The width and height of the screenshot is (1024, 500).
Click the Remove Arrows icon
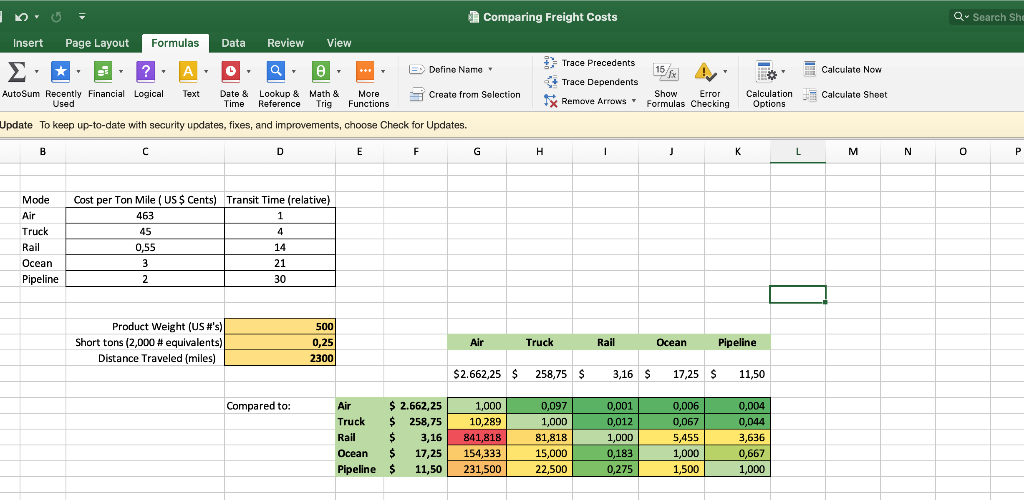tap(550, 101)
